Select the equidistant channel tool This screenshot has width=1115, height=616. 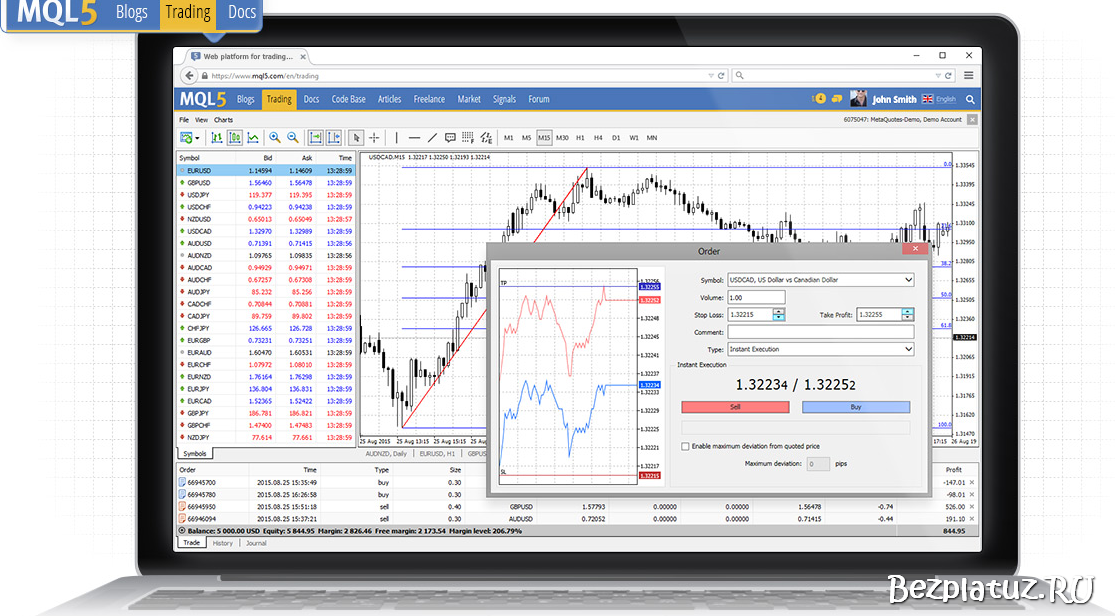tap(486, 138)
